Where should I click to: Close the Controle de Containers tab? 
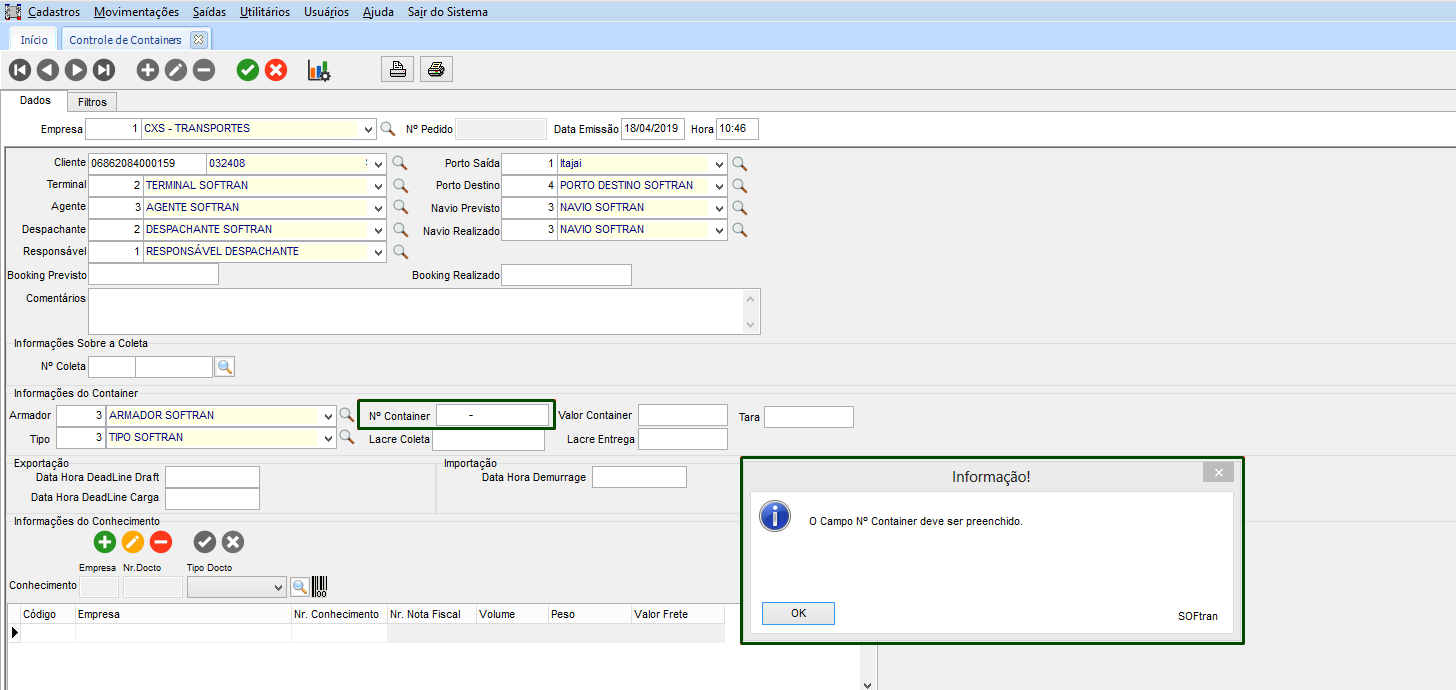198,40
